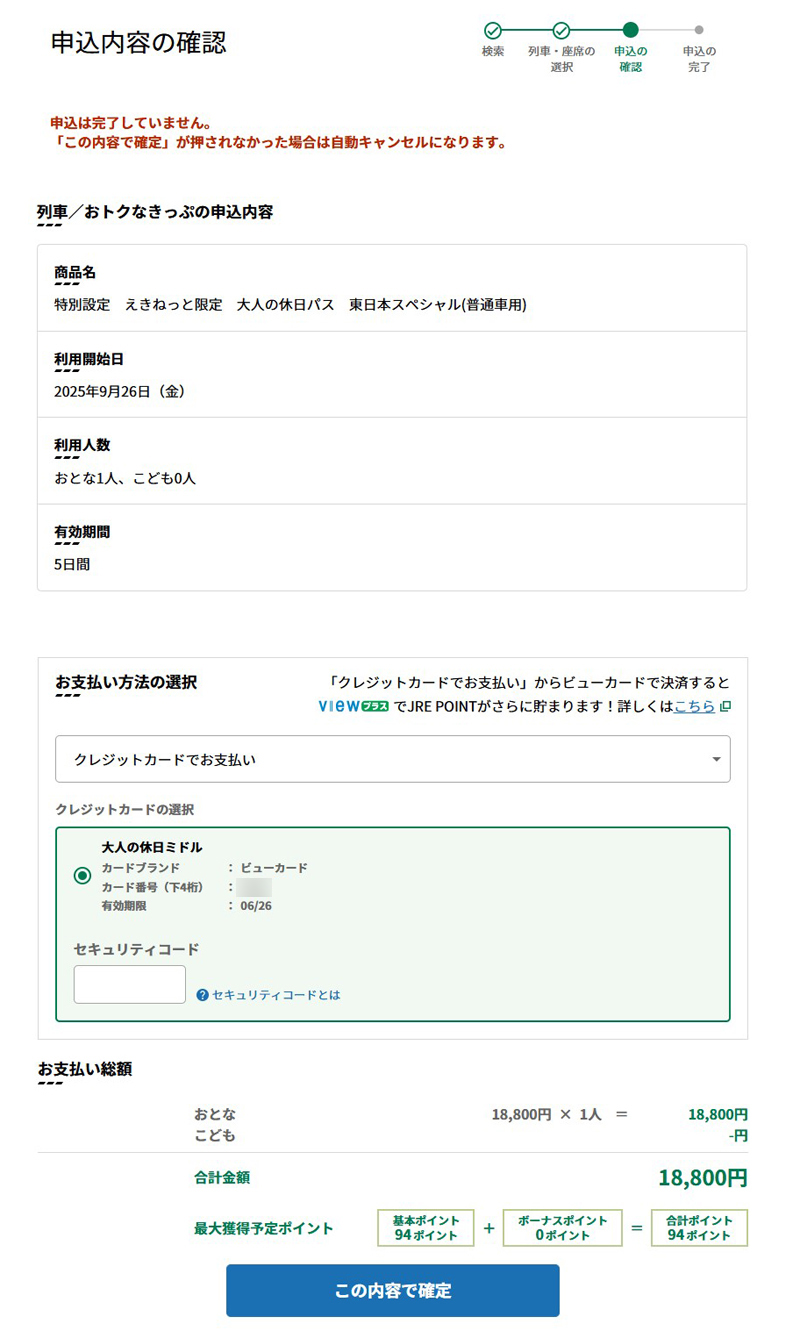This screenshot has height=1331, width=800.
Task: Click the 申込の確認 step label
Action: (630, 59)
